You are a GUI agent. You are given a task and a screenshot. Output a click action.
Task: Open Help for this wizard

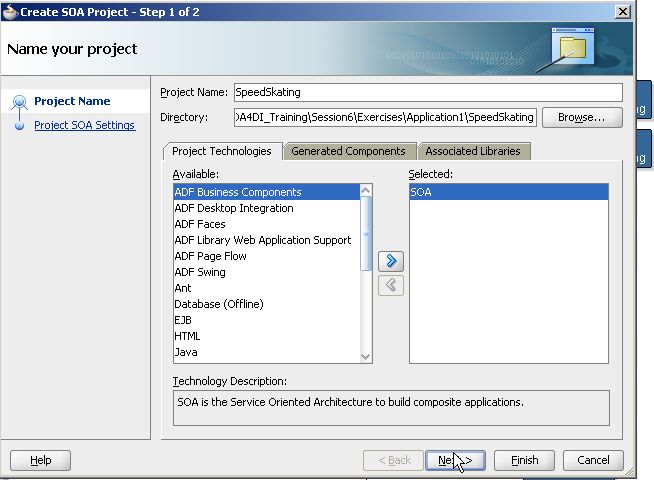point(40,460)
